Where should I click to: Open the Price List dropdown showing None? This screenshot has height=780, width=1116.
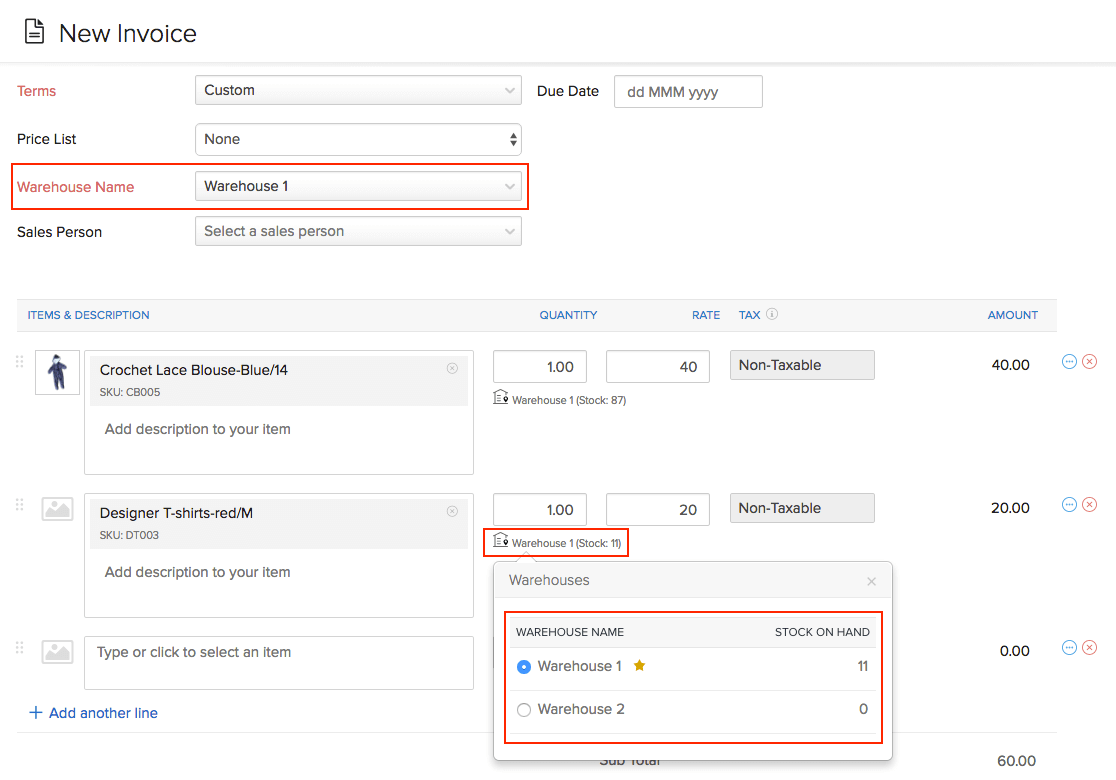click(x=358, y=139)
